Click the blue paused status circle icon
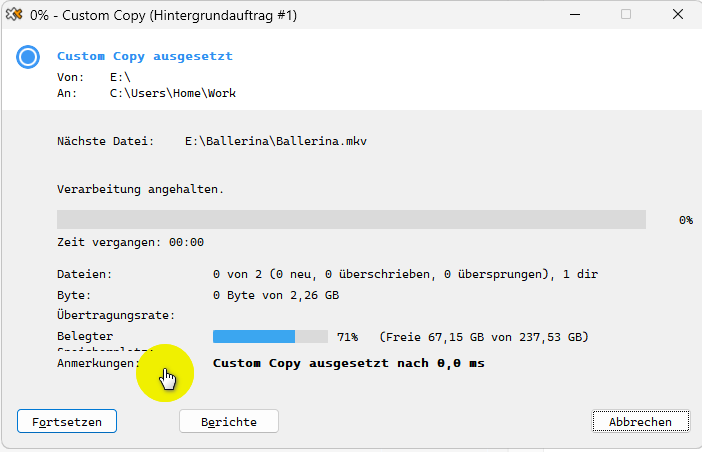 pos(29,57)
